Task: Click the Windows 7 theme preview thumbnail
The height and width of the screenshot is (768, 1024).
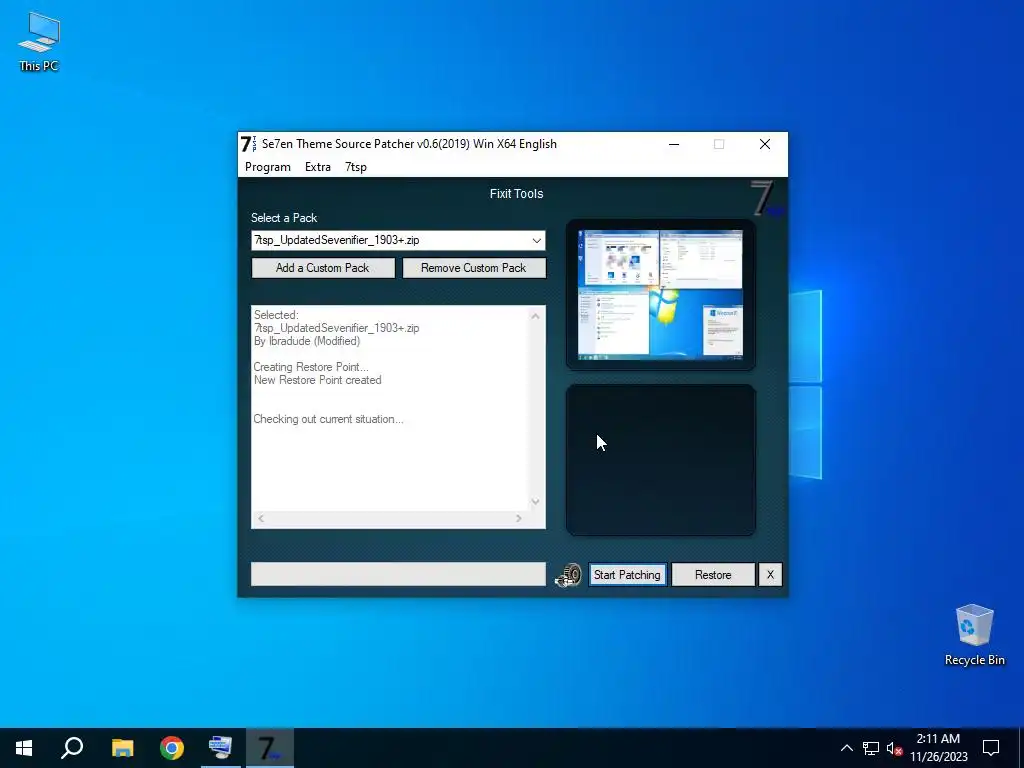Action: tap(660, 295)
